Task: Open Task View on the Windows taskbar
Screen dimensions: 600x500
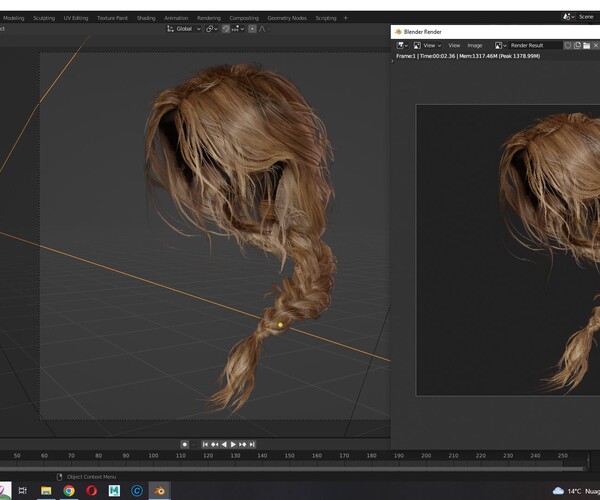Action: coord(23,490)
